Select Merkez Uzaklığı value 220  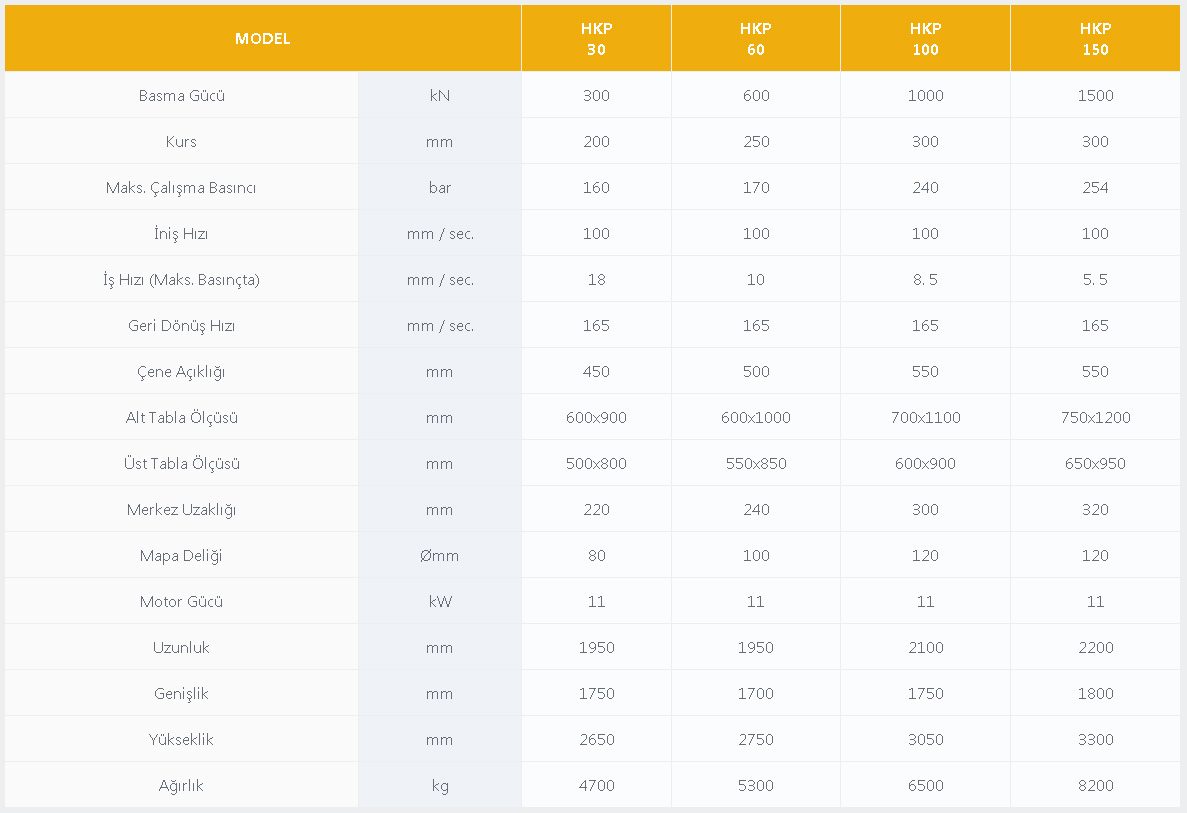pos(597,509)
